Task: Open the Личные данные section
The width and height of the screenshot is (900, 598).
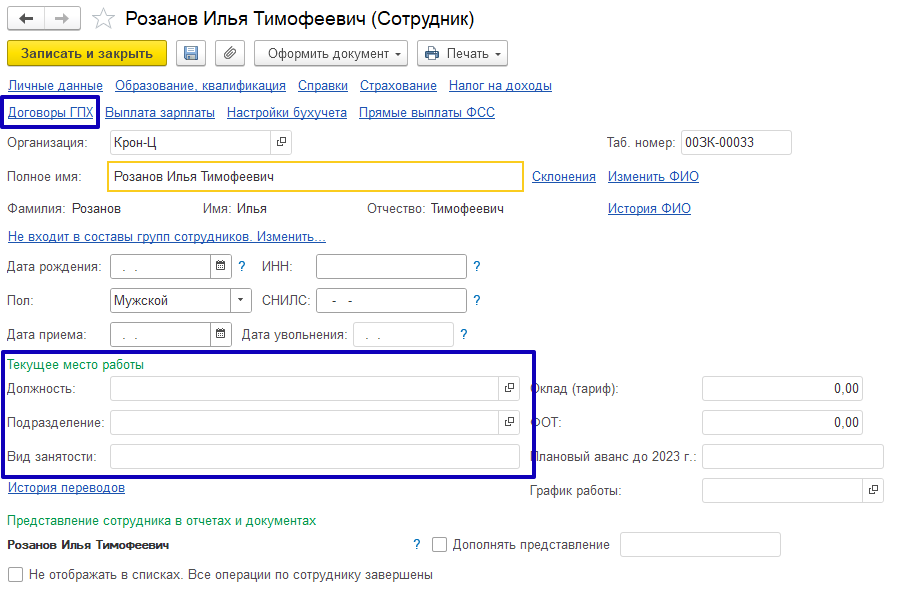Action: pos(55,86)
